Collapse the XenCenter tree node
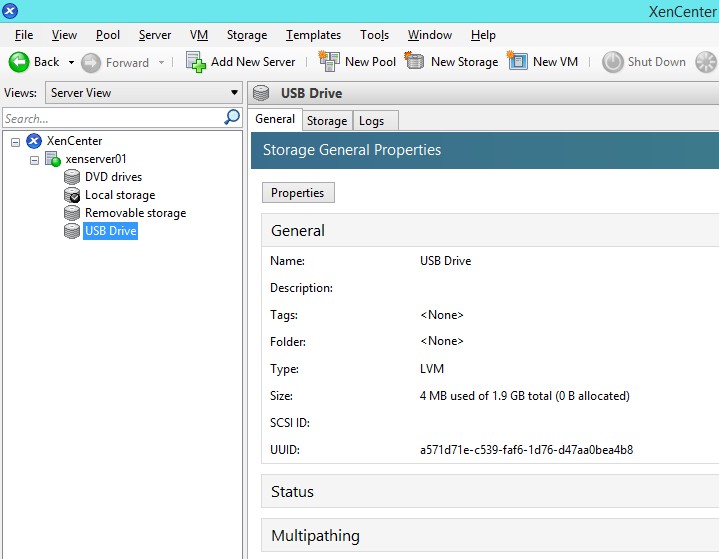 pyautogui.click(x=15, y=142)
